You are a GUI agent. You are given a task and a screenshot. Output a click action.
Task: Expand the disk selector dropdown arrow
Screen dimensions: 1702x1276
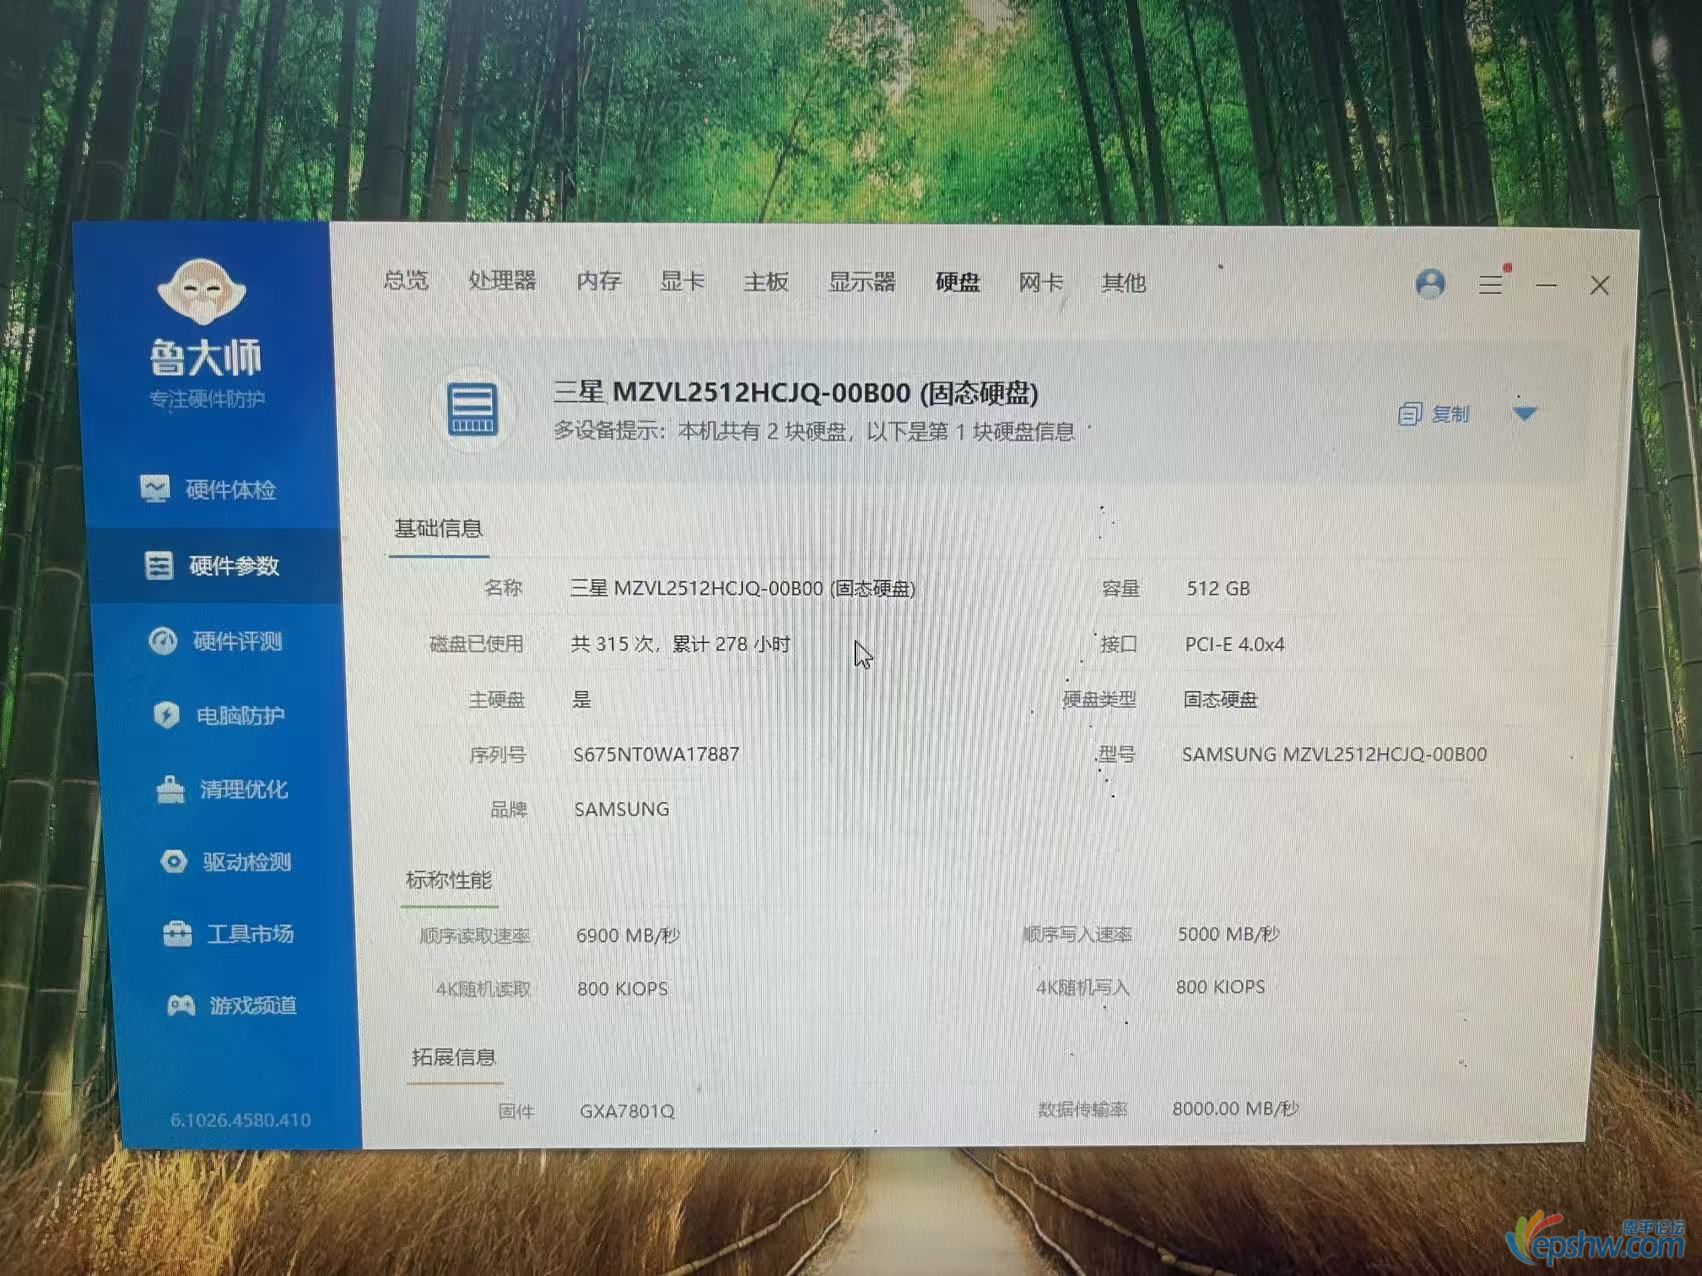point(1525,413)
